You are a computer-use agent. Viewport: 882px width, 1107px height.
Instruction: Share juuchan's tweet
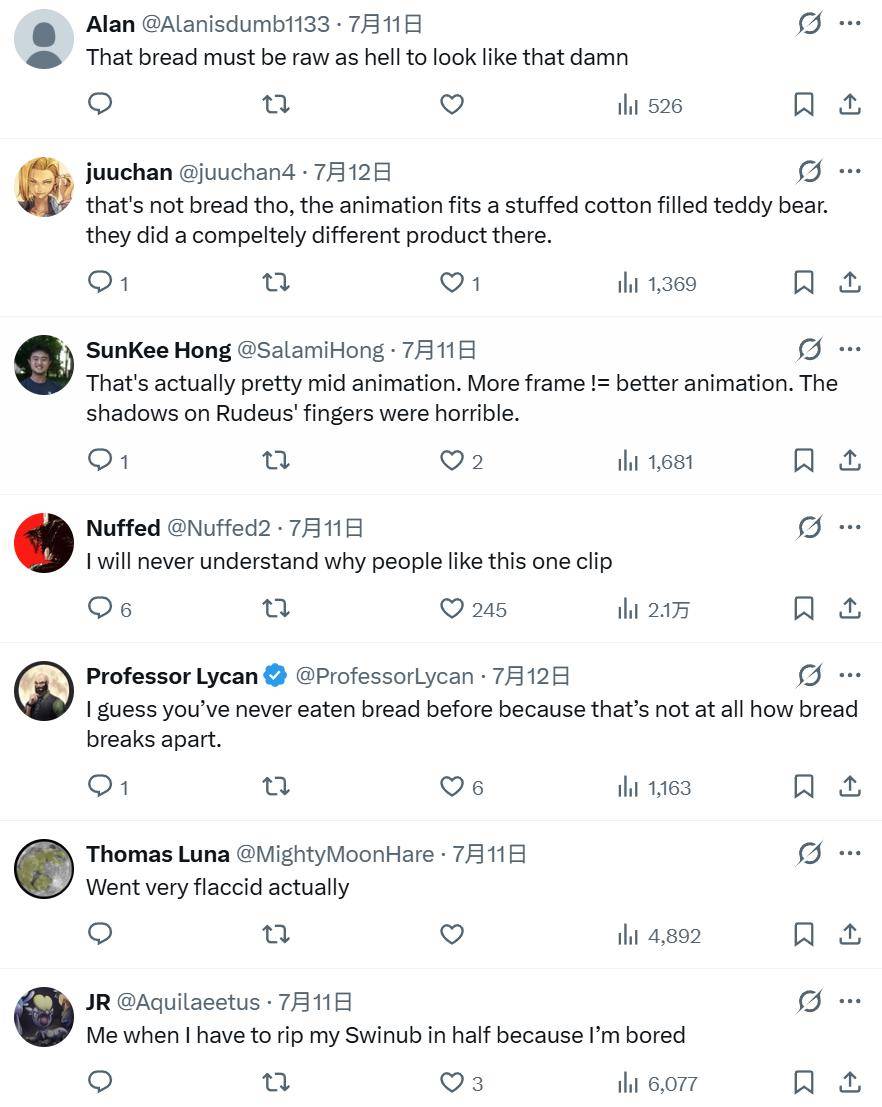pos(850,282)
